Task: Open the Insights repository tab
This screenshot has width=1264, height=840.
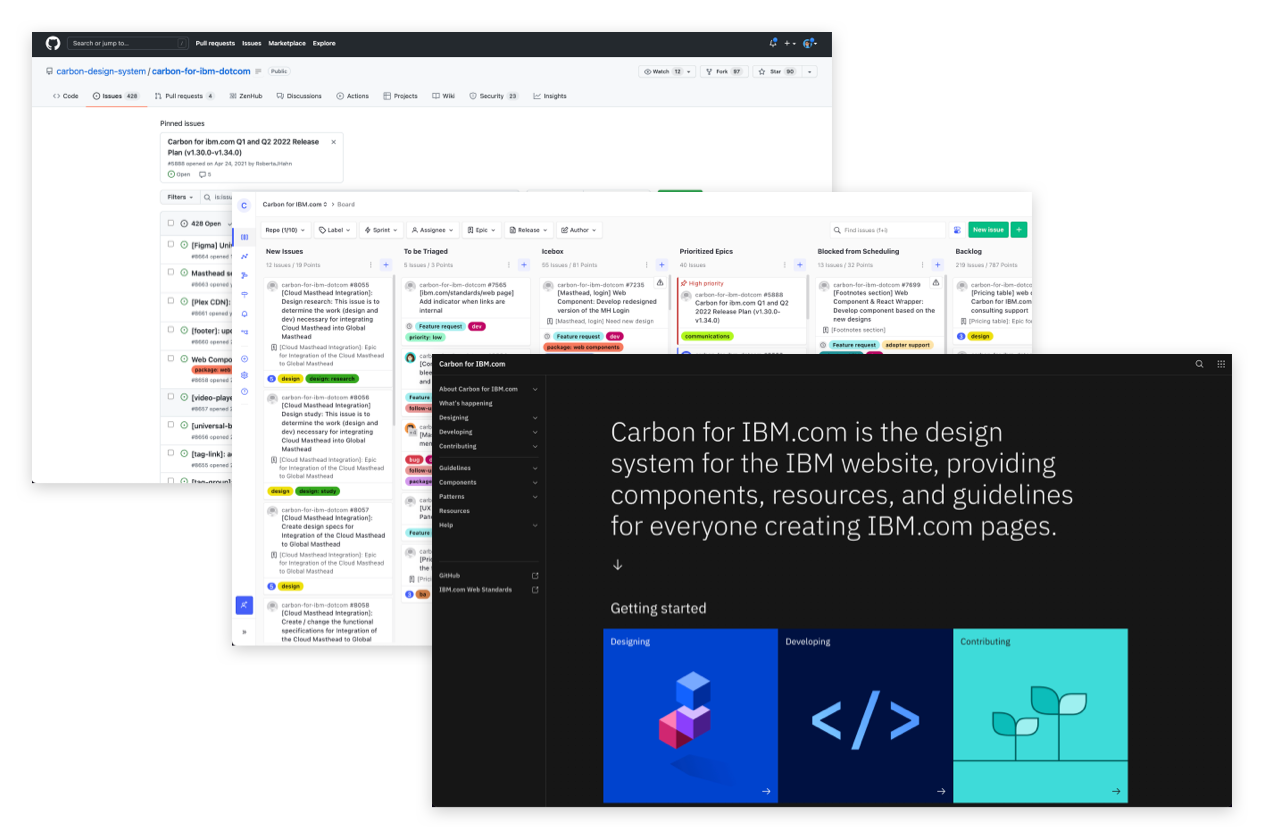Action: click(x=550, y=96)
